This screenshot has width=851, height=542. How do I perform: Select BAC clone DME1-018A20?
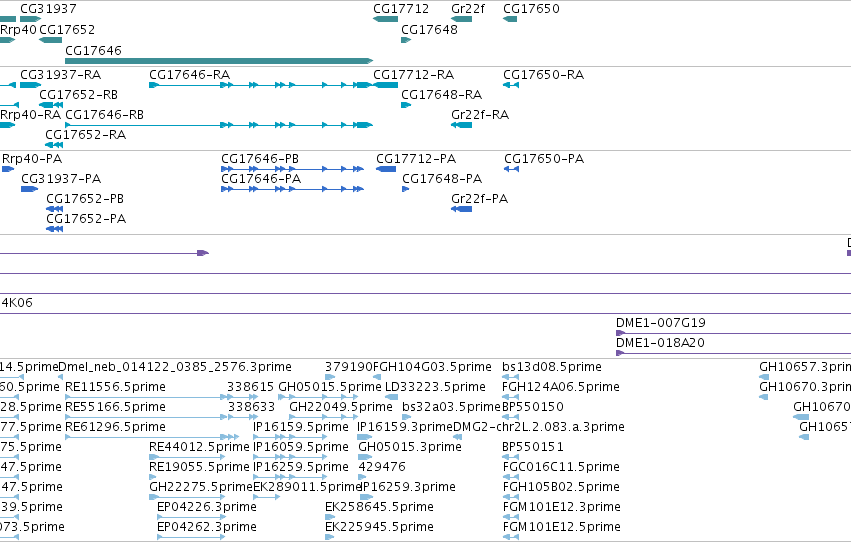click(733, 353)
